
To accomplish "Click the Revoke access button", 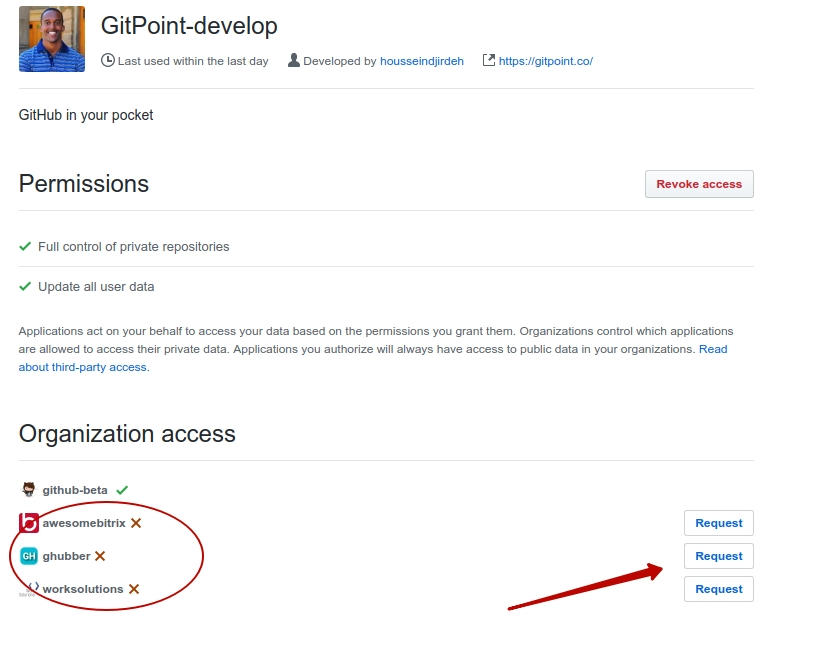I will tap(699, 184).
